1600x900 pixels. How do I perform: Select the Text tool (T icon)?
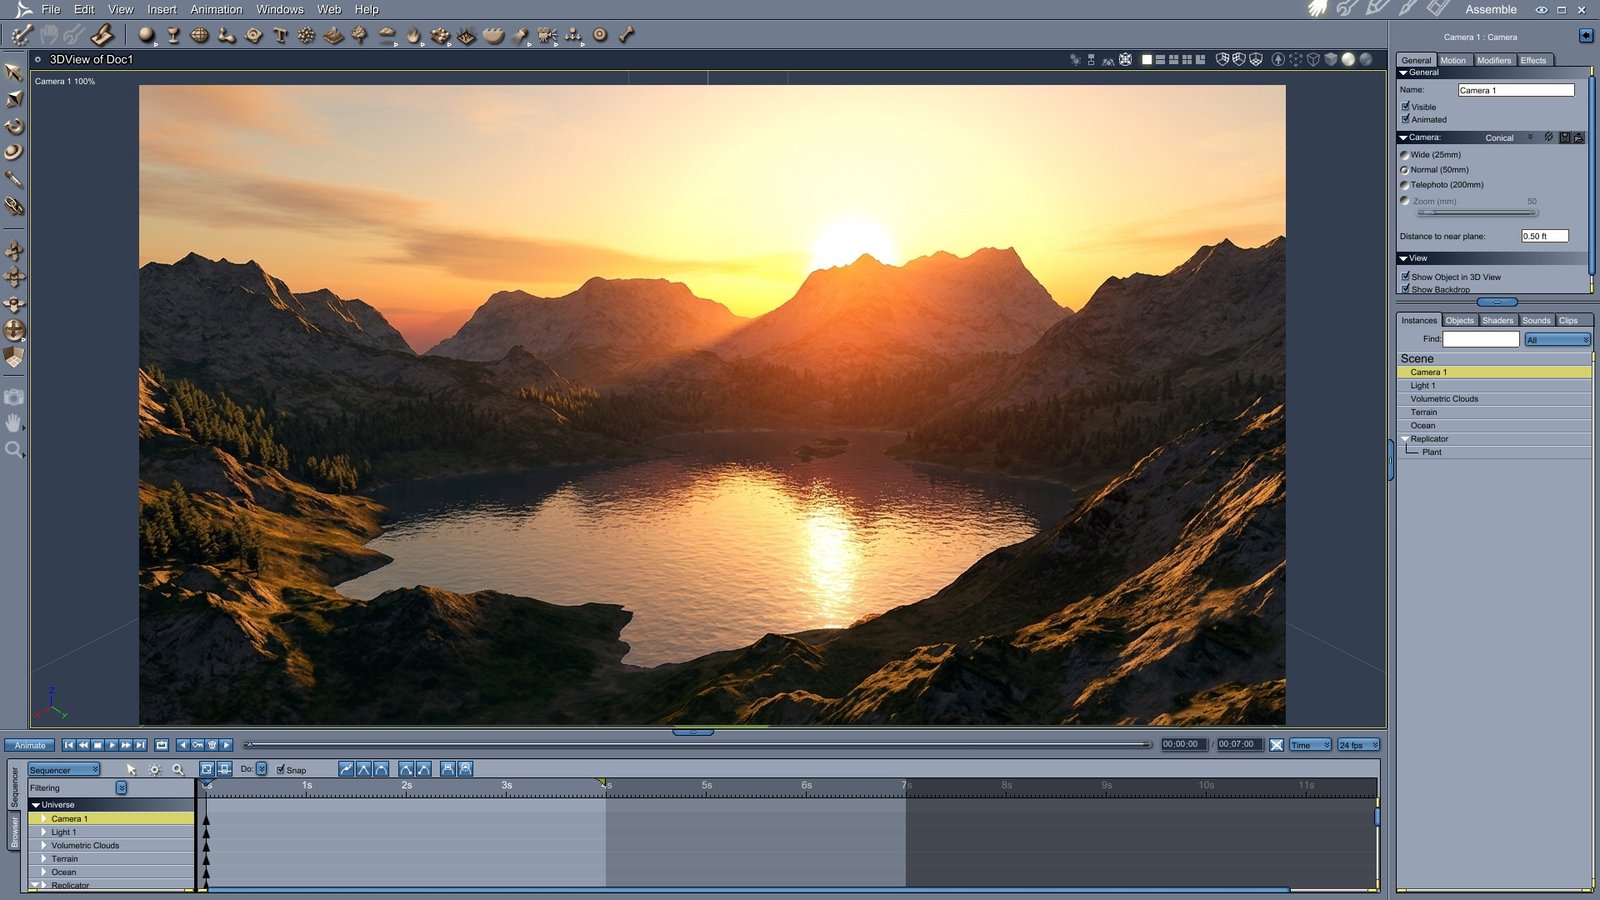[x=280, y=35]
